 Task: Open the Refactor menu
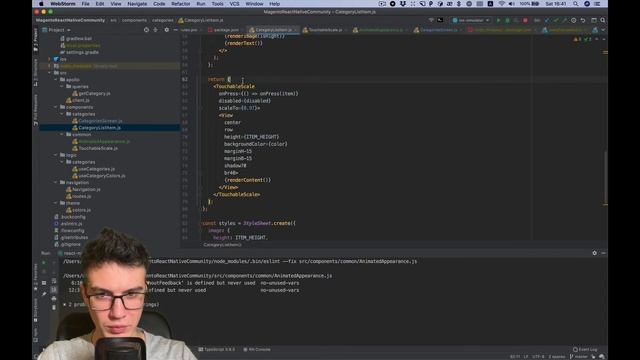click(x=180, y=4)
